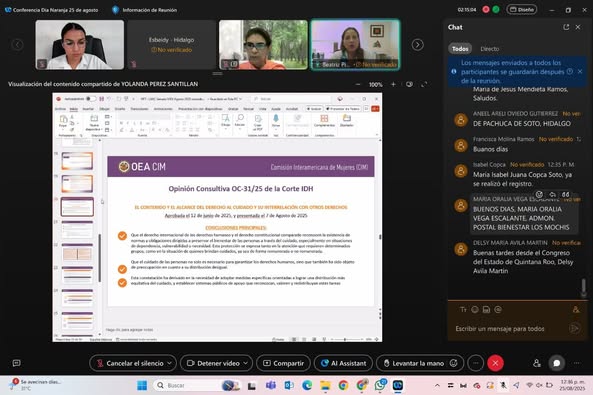Select the Todos chat tab
The height and width of the screenshot is (395, 593).
point(460,49)
